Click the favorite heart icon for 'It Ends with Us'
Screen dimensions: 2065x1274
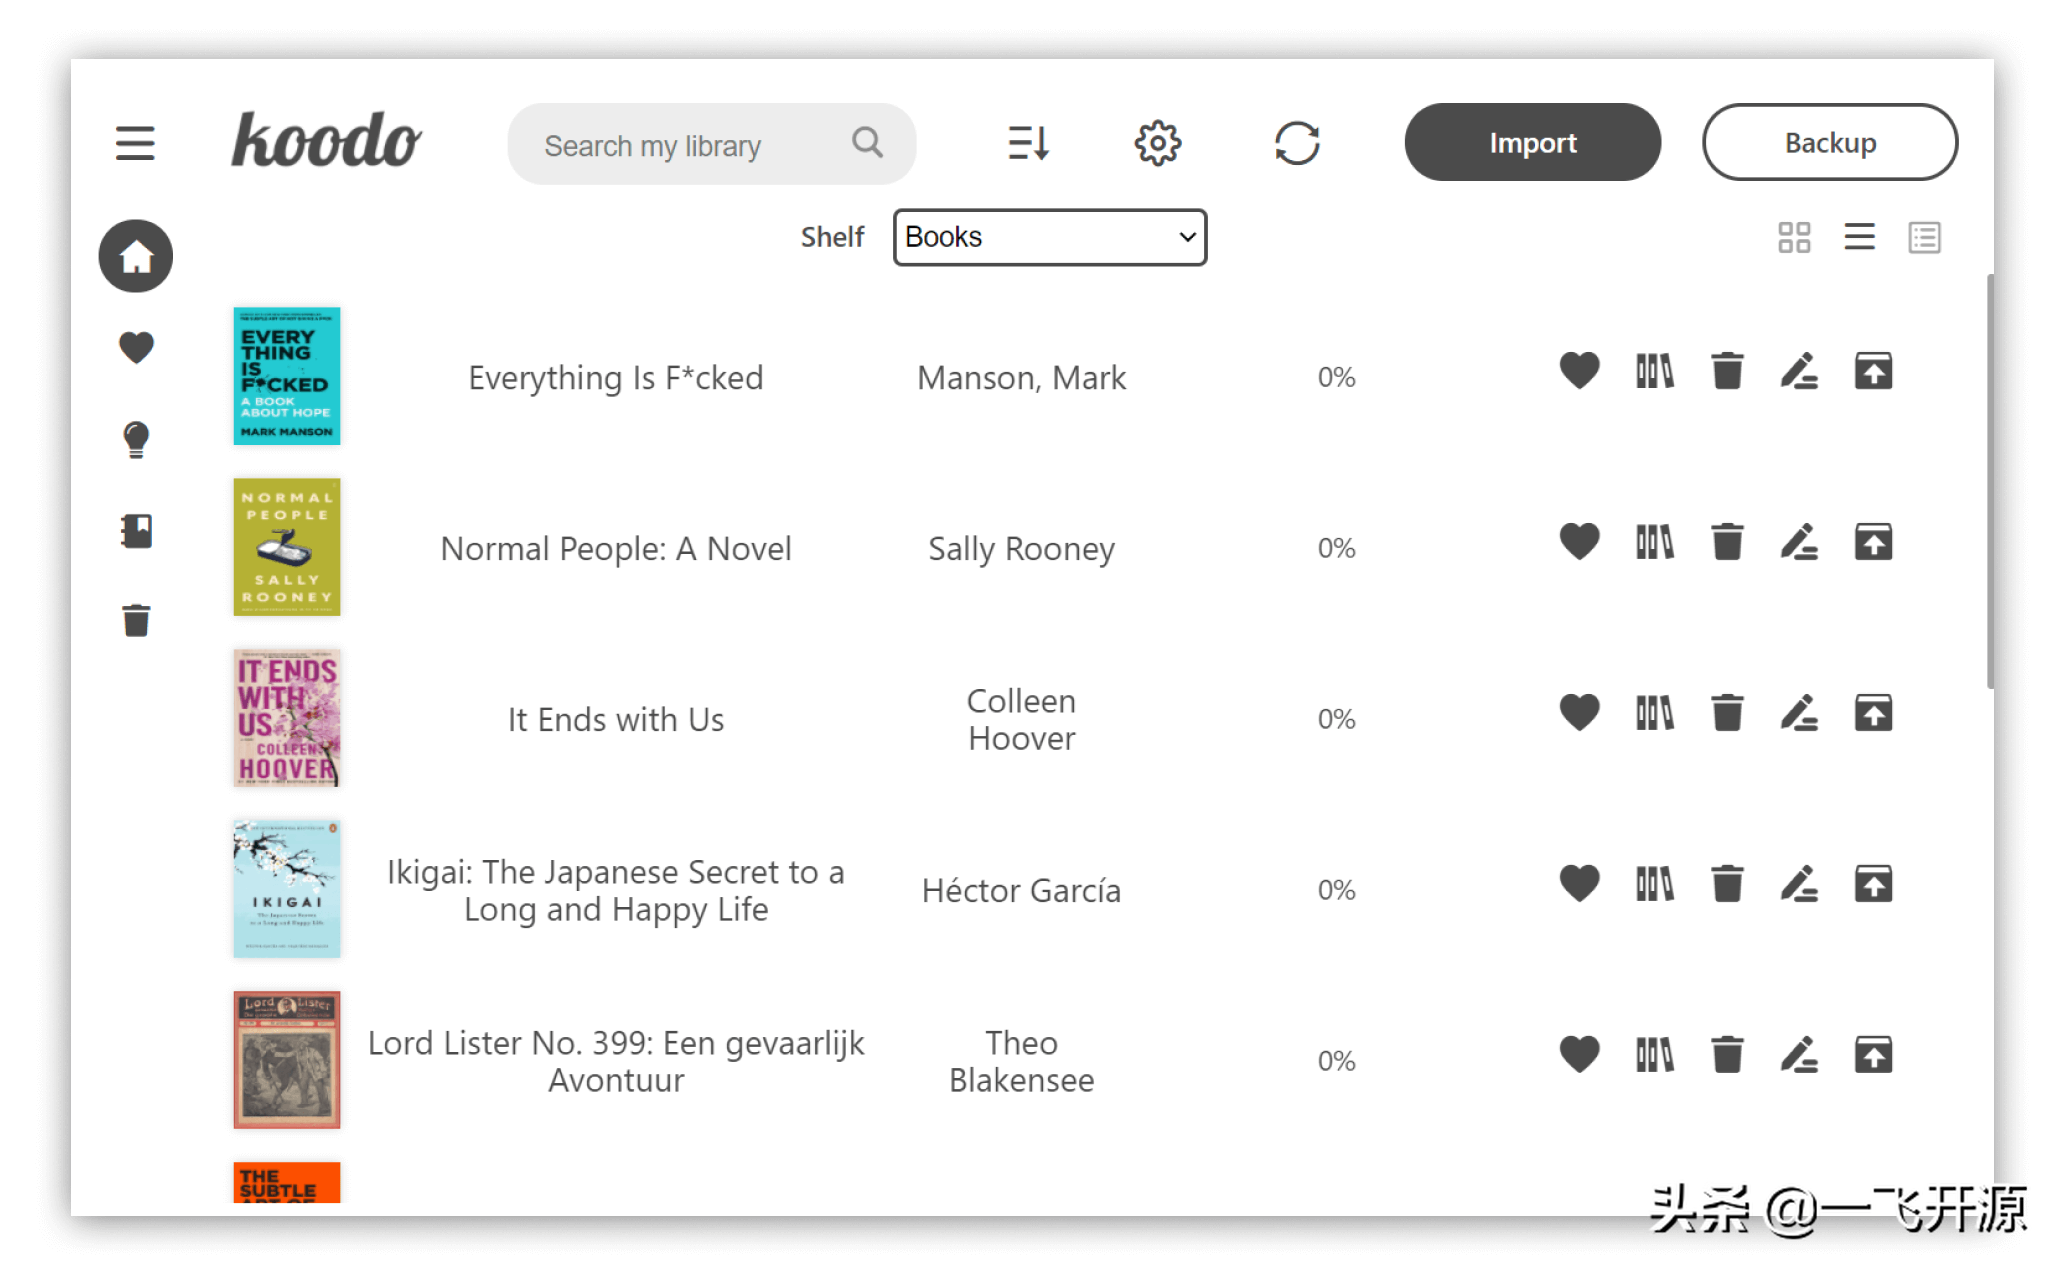click(x=1578, y=718)
